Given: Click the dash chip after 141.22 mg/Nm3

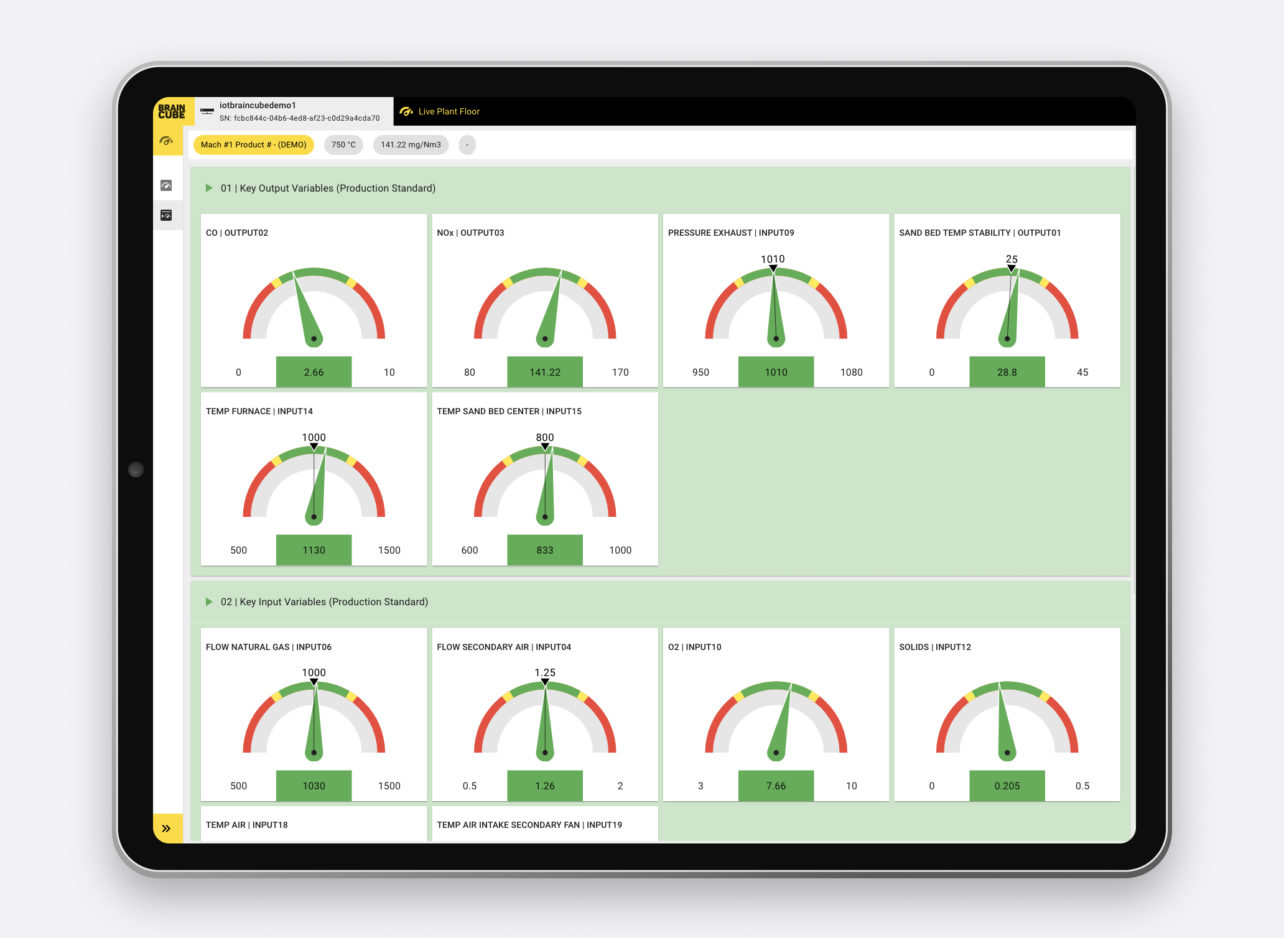Looking at the screenshot, I should click(x=467, y=145).
